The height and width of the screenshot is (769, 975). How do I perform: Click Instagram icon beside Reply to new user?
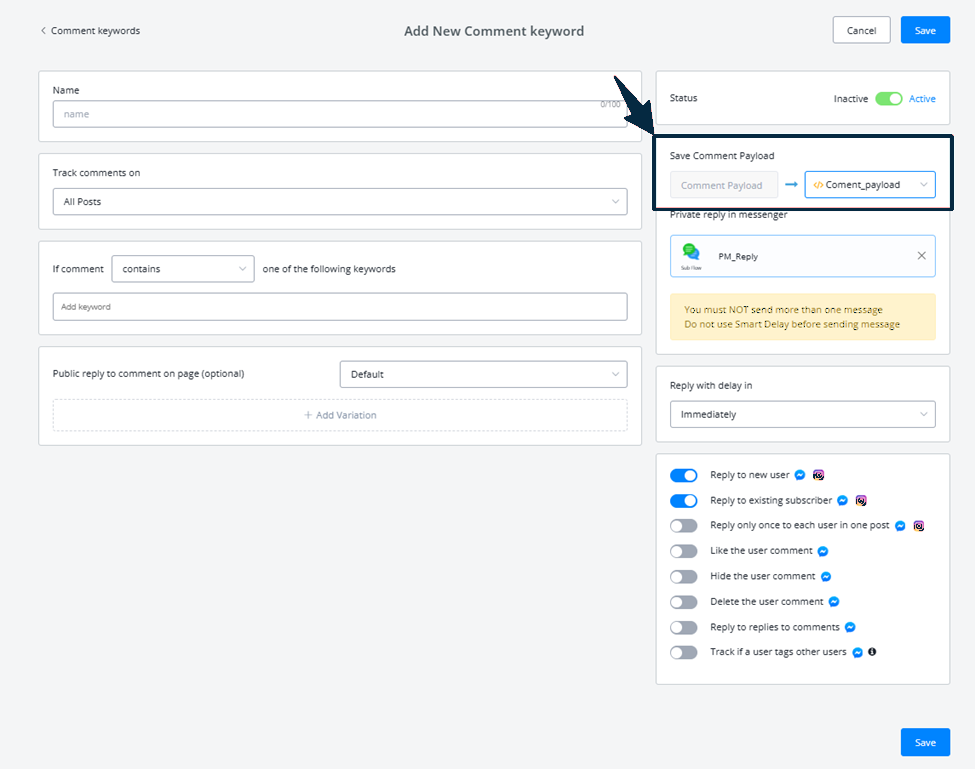pyautogui.click(x=818, y=475)
